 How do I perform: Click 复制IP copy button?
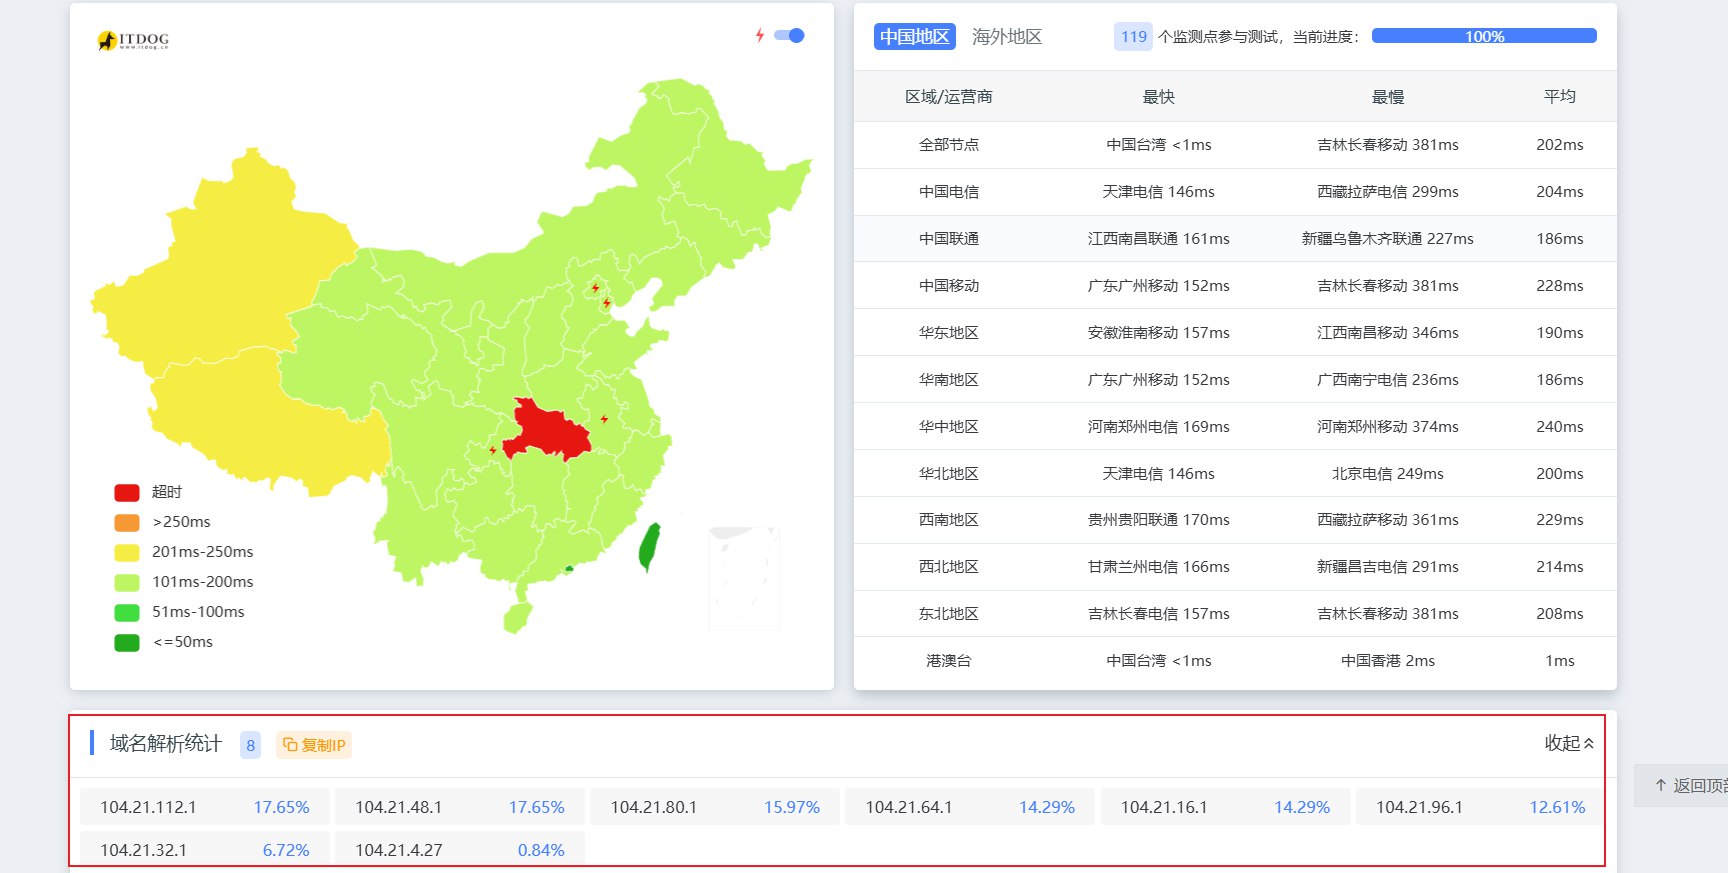tap(314, 745)
